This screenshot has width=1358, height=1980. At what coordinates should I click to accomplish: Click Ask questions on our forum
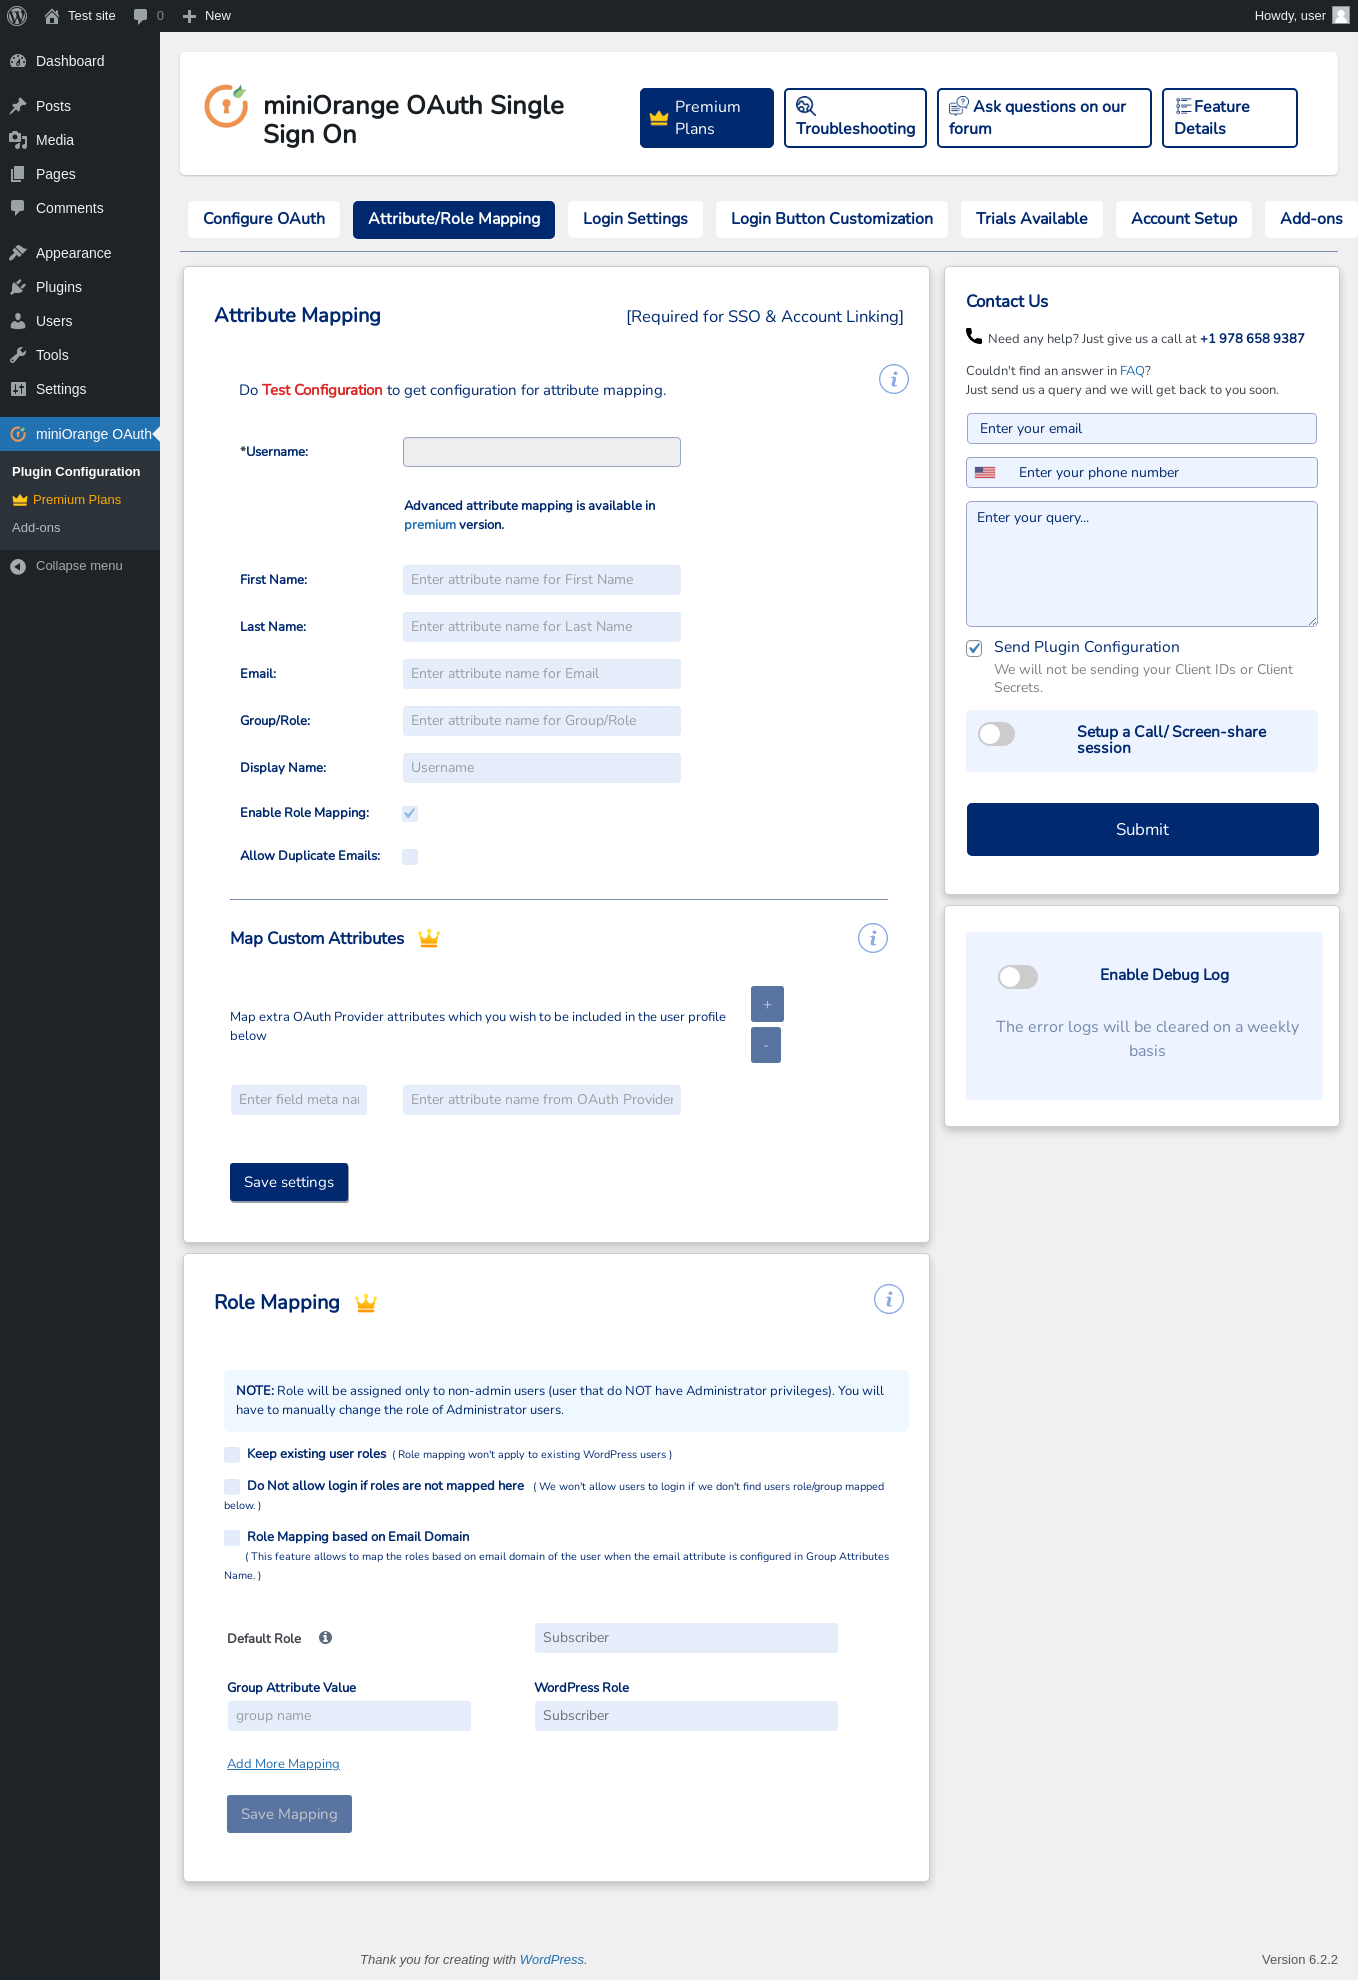1044,118
